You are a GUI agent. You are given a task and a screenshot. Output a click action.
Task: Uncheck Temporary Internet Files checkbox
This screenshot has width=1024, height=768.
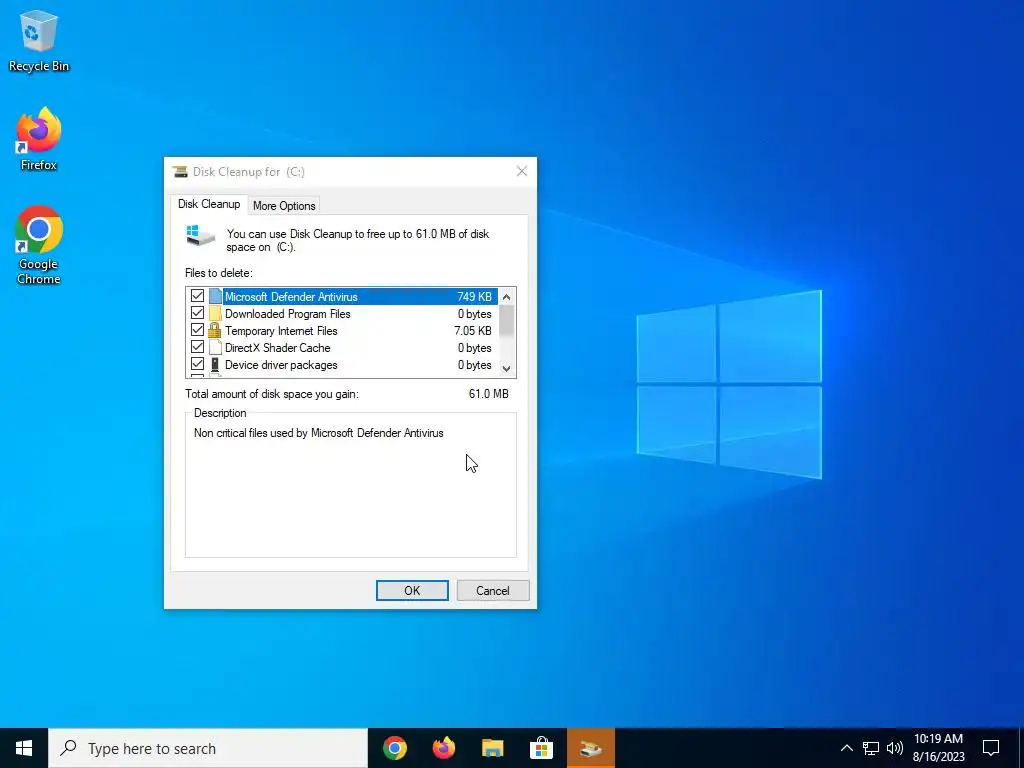tap(197, 330)
